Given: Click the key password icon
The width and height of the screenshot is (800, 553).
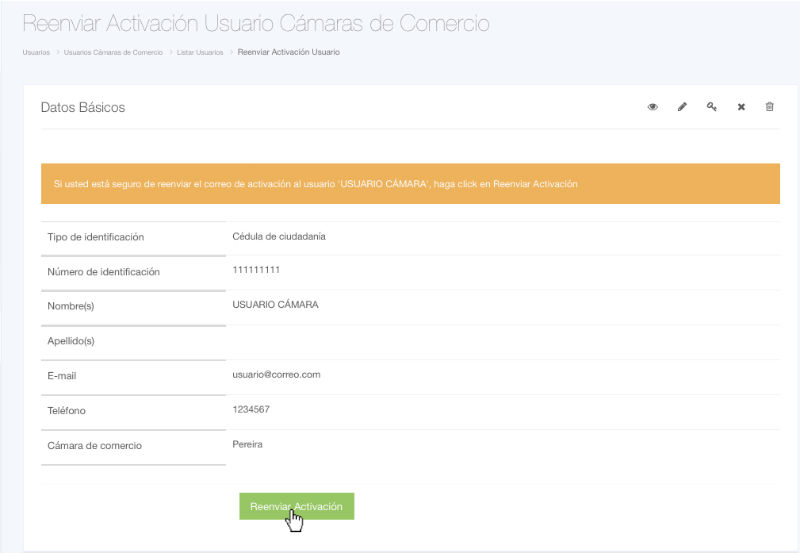Looking at the screenshot, I should pos(712,107).
